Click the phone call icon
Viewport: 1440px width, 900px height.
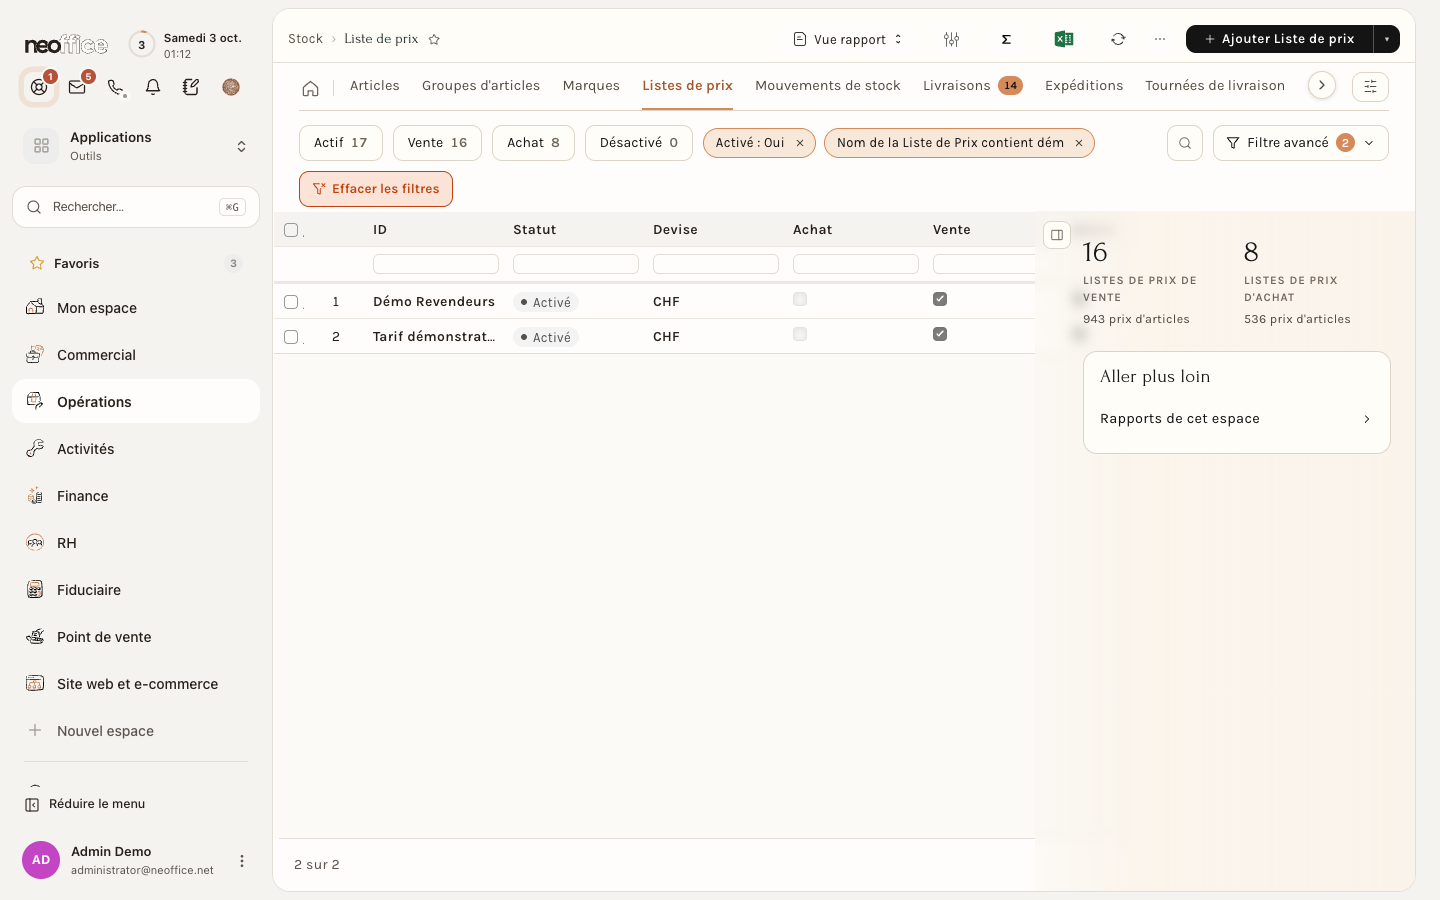tap(115, 87)
